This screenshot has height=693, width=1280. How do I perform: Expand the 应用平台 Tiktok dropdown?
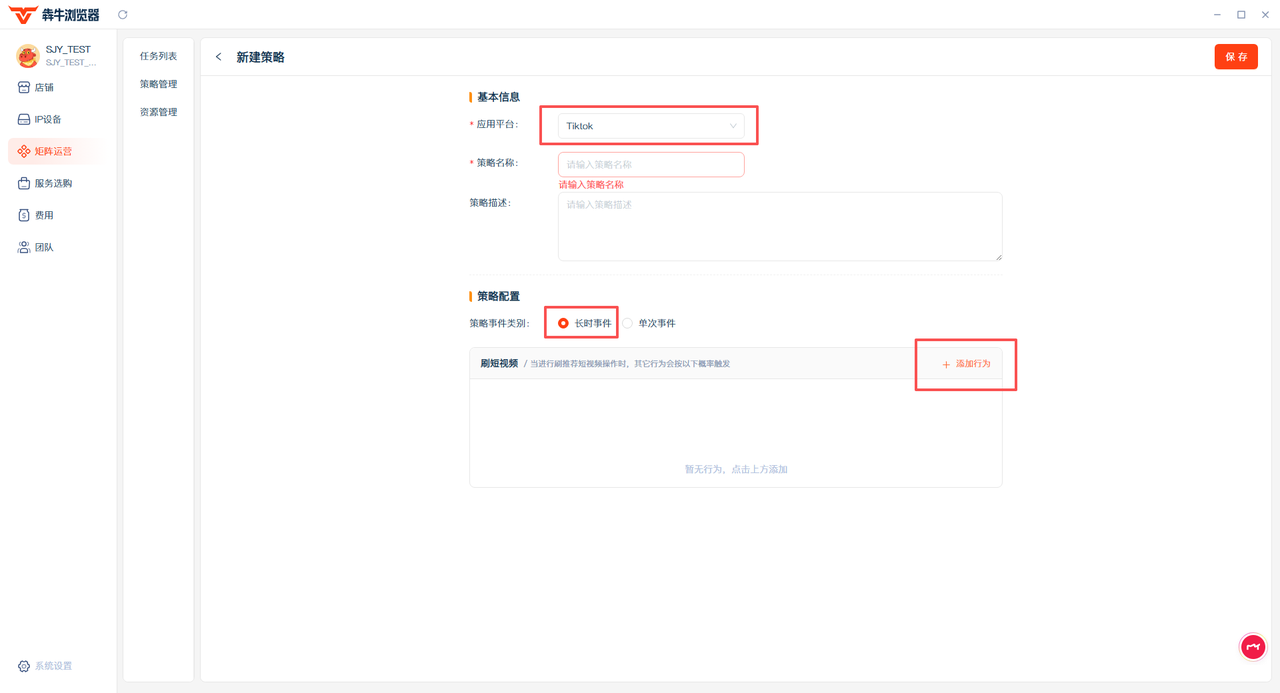tap(650, 126)
